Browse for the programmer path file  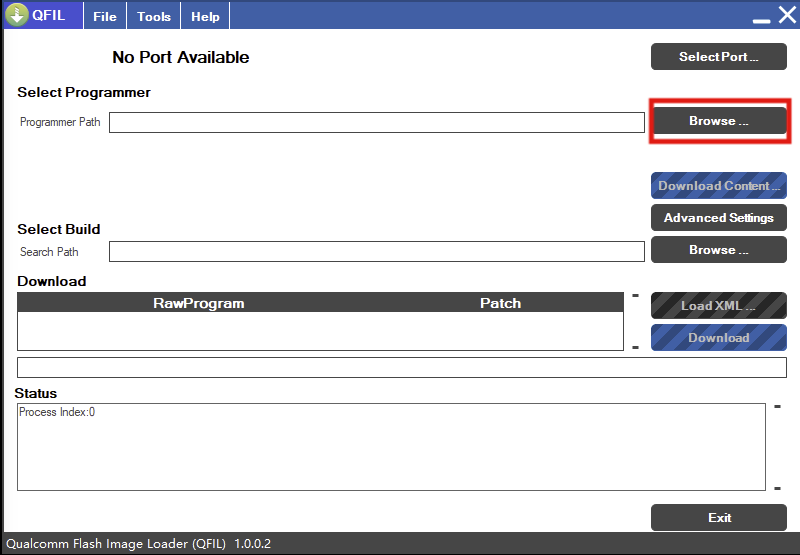(x=718, y=121)
